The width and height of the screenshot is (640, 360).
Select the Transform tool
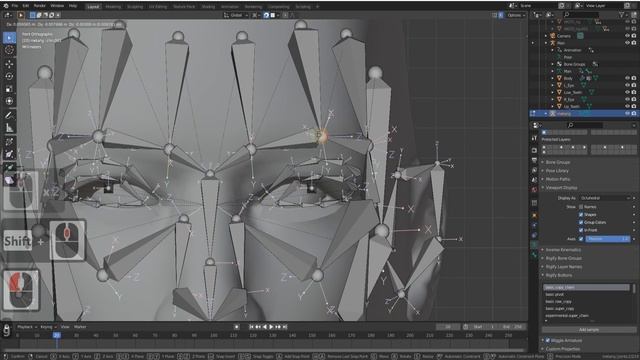click(9, 101)
